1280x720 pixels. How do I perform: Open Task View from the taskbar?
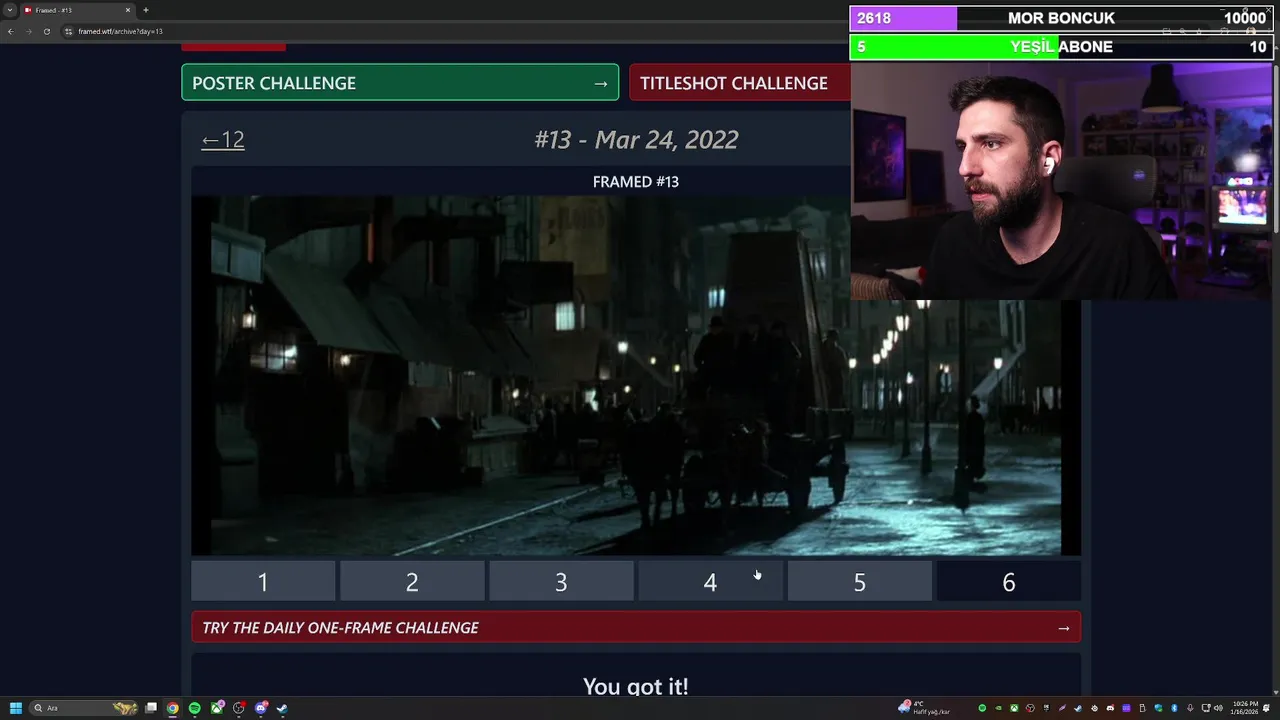(x=151, y=708)
